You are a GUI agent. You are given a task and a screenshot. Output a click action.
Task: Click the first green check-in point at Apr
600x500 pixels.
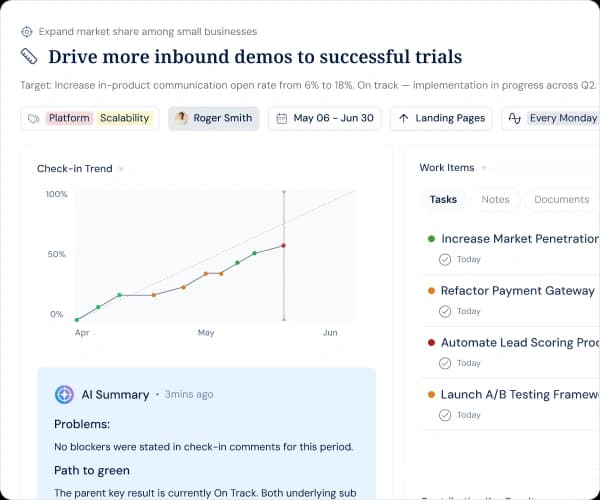[x=77, y=320]
